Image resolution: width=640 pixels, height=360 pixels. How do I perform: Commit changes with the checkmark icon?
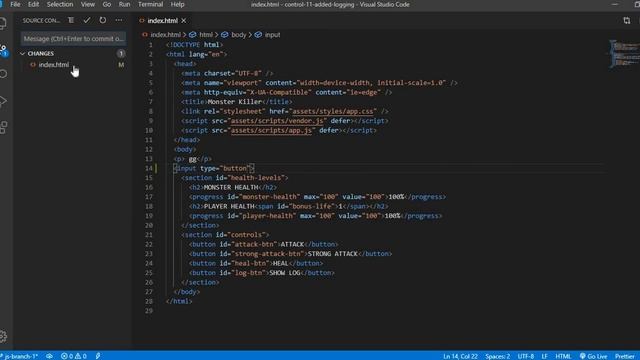tap(87, 20)
